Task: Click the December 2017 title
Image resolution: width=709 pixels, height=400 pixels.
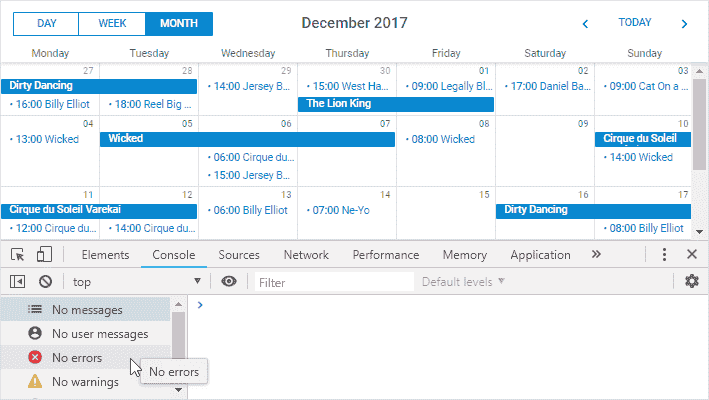Action: pyautogui.click(x=354, y=23)
